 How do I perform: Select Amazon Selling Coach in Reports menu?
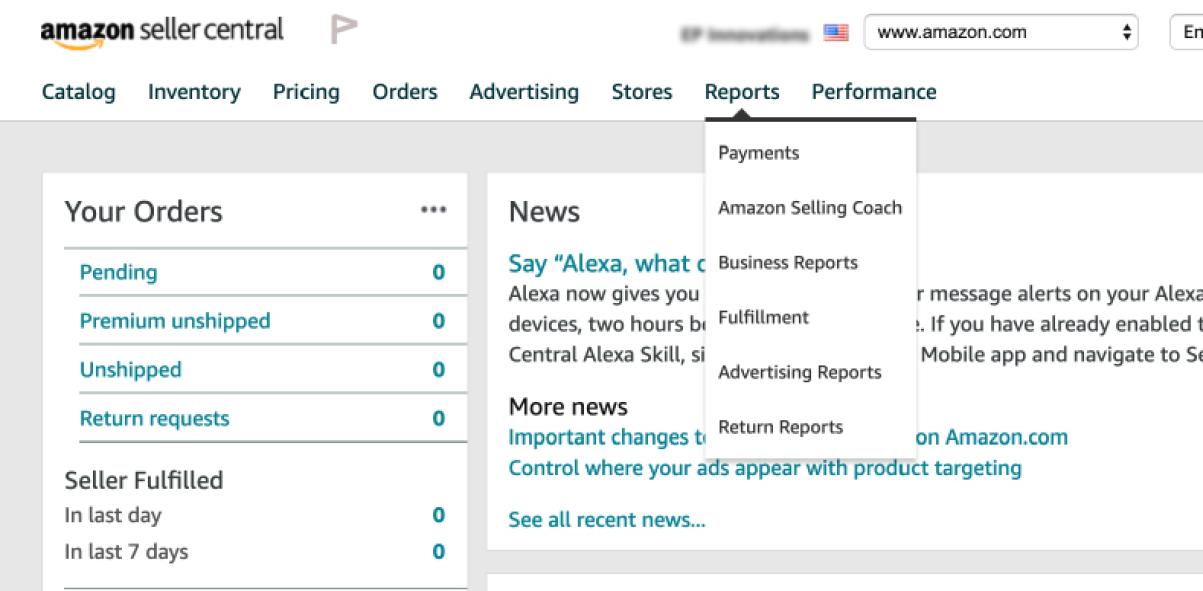[810, 208]
